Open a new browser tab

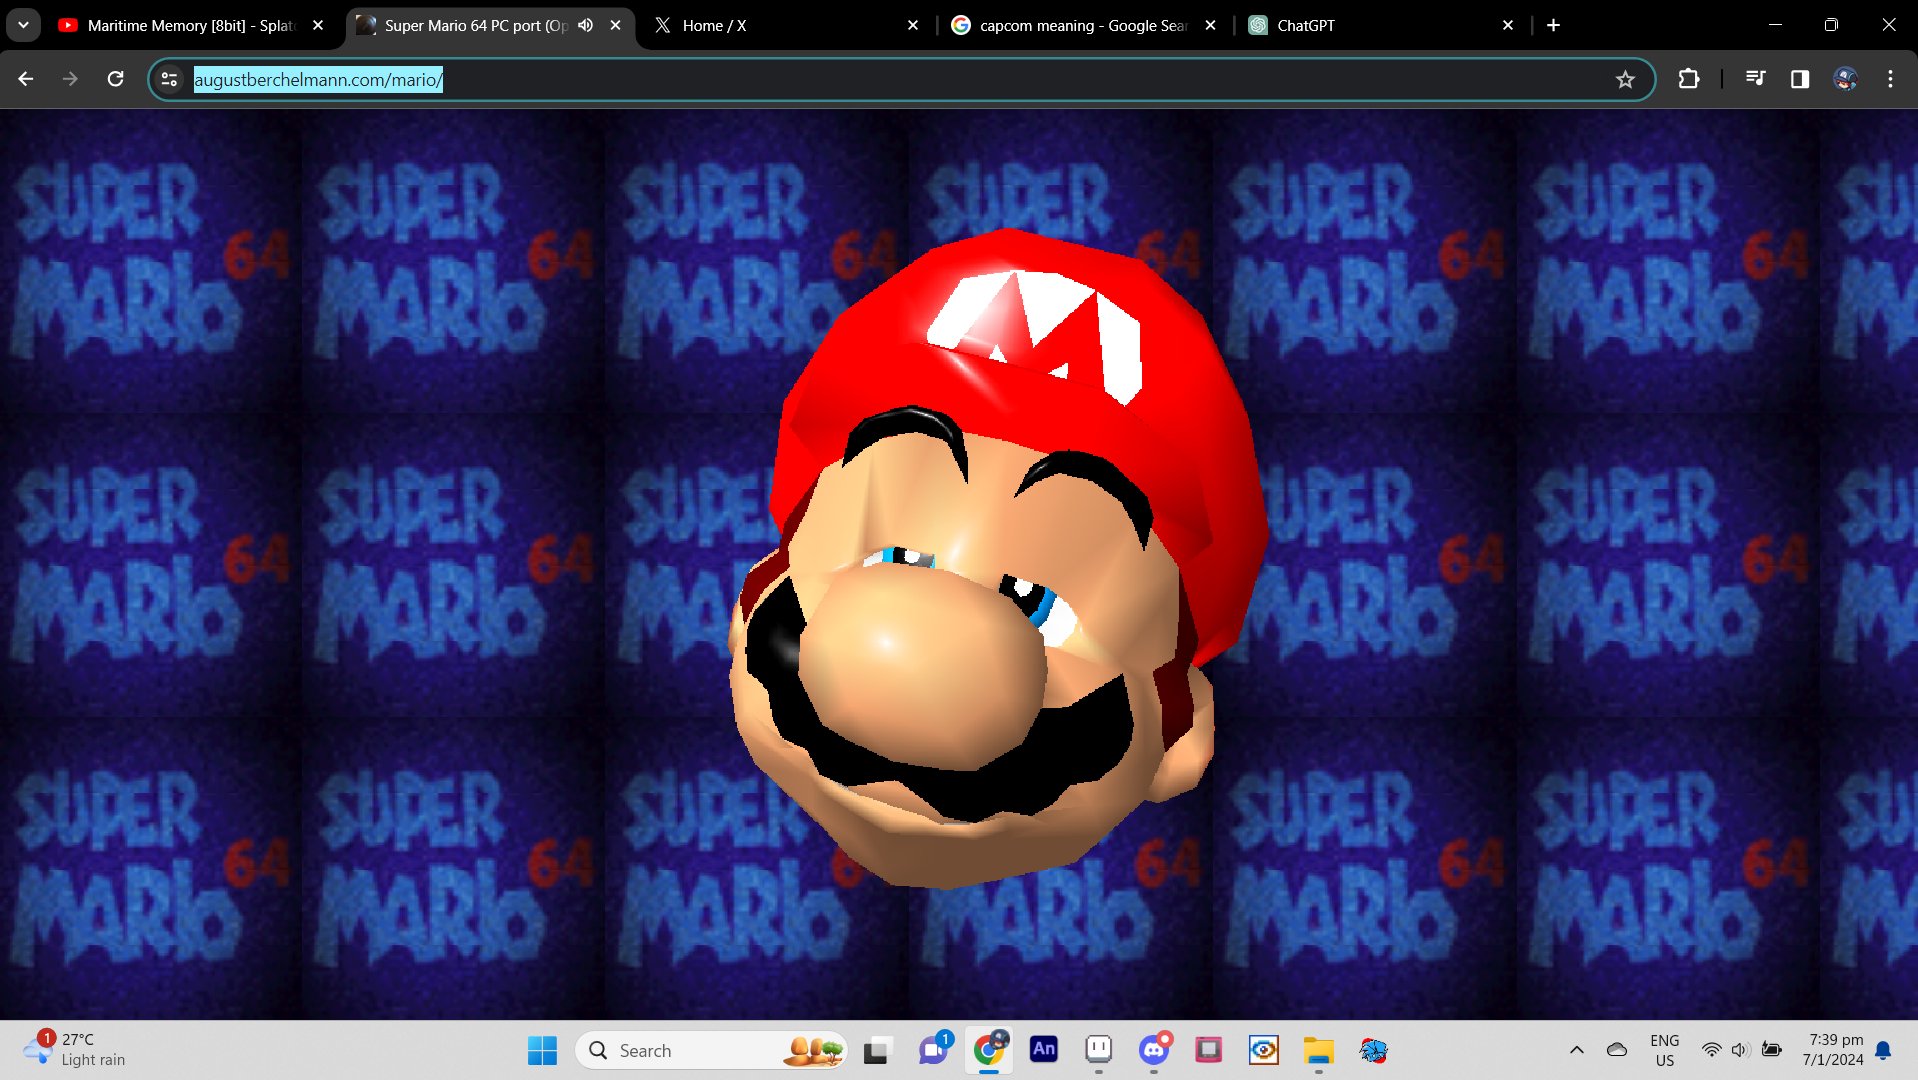[x=1553, y=25]
